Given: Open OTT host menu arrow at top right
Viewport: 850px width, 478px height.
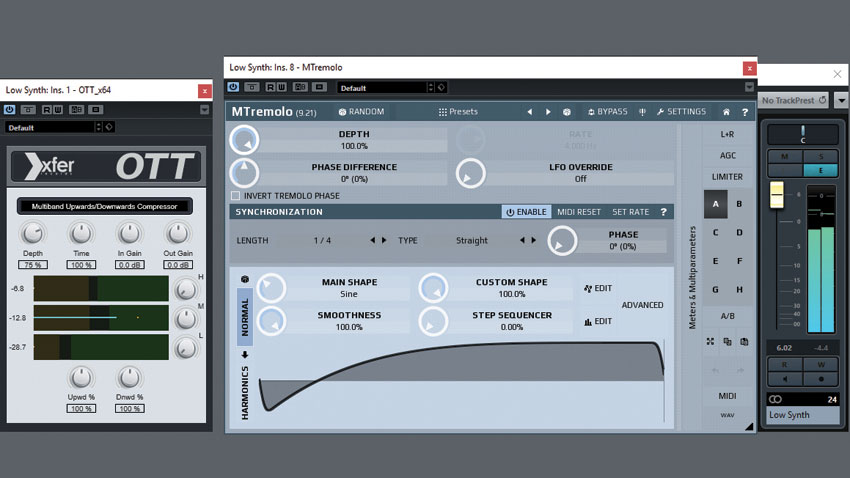Looking at the screenshot, I should point(204,109).
